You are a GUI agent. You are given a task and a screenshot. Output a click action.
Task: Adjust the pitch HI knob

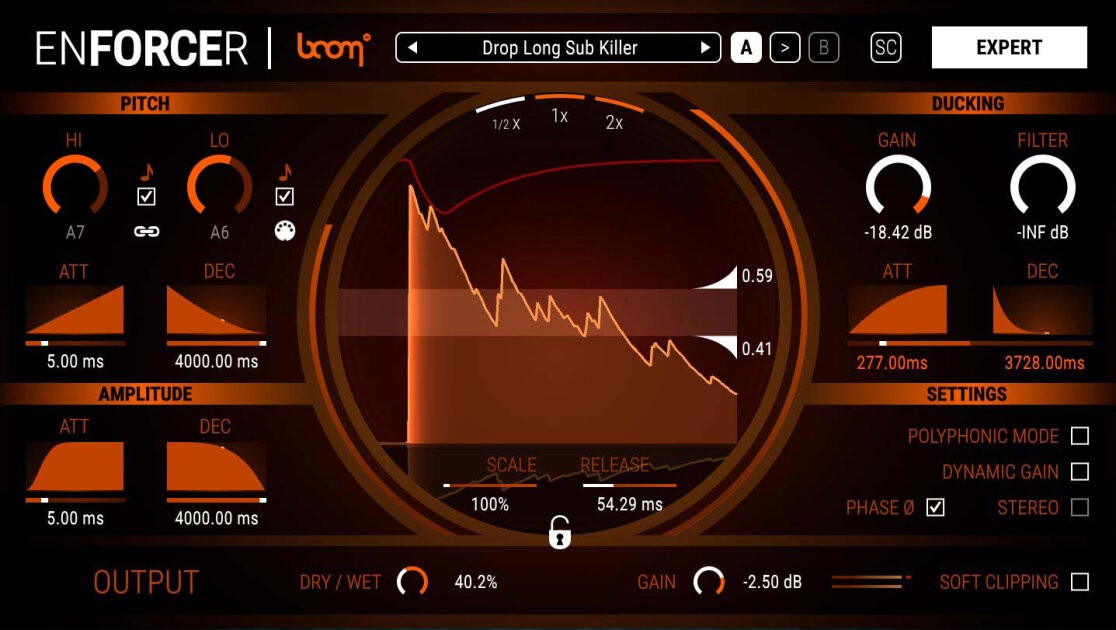pyautogui.click(x=75, y=187)
